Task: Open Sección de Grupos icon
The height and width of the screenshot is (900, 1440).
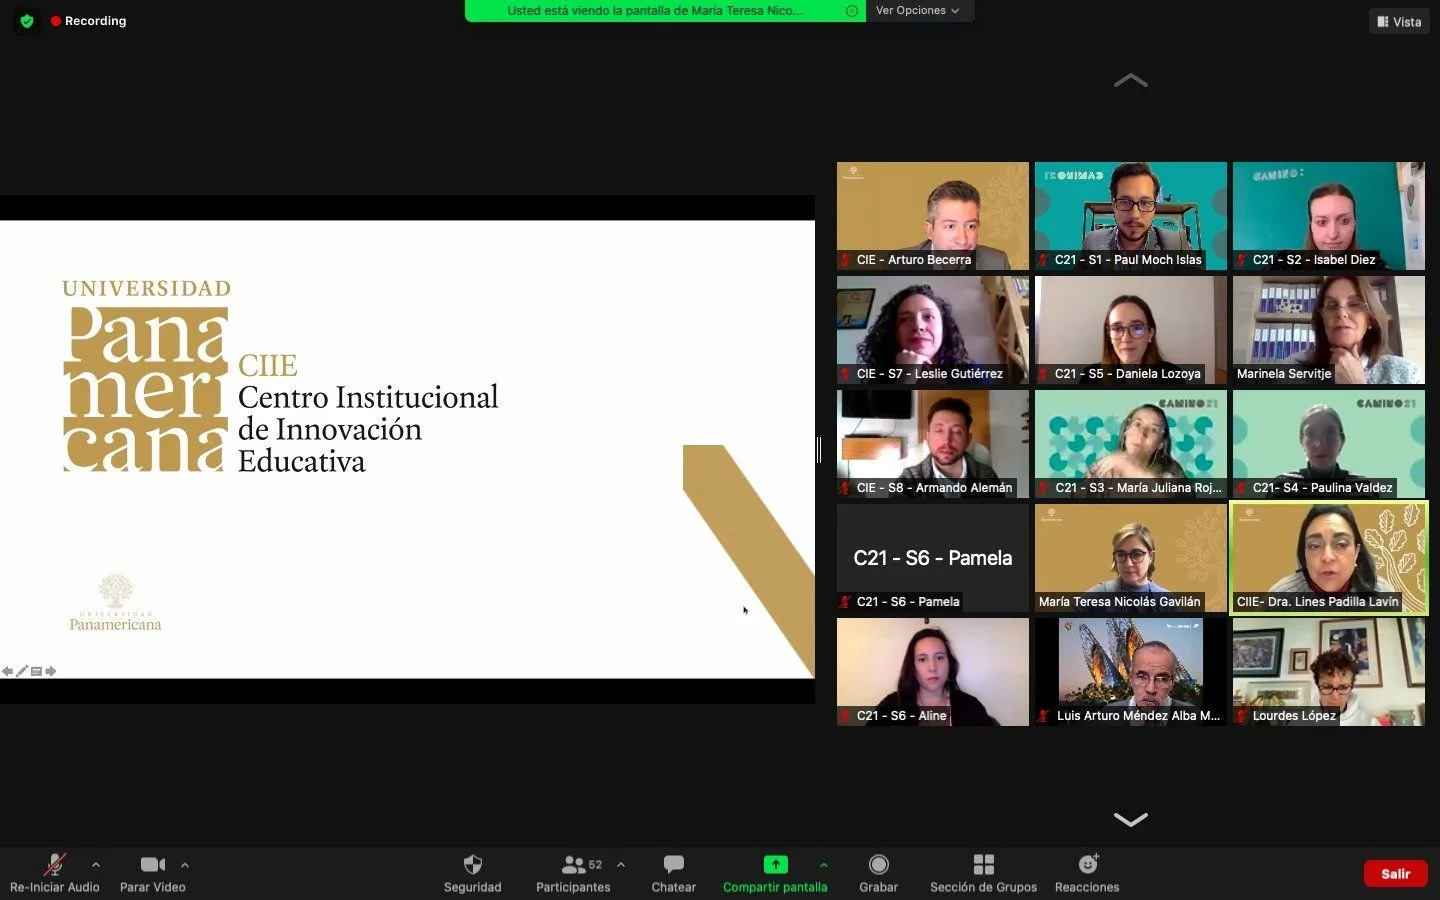Action: coord(984,864)
